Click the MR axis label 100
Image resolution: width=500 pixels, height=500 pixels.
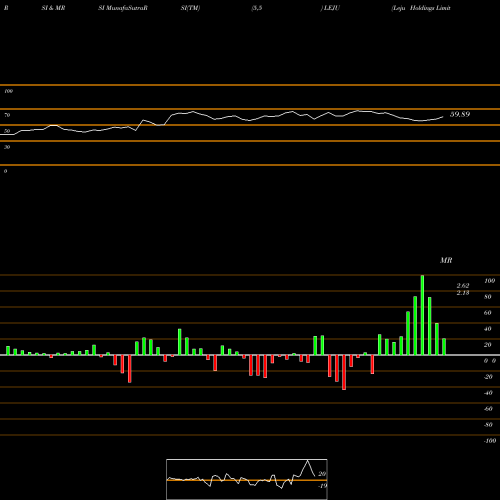(x=490, y=281)
